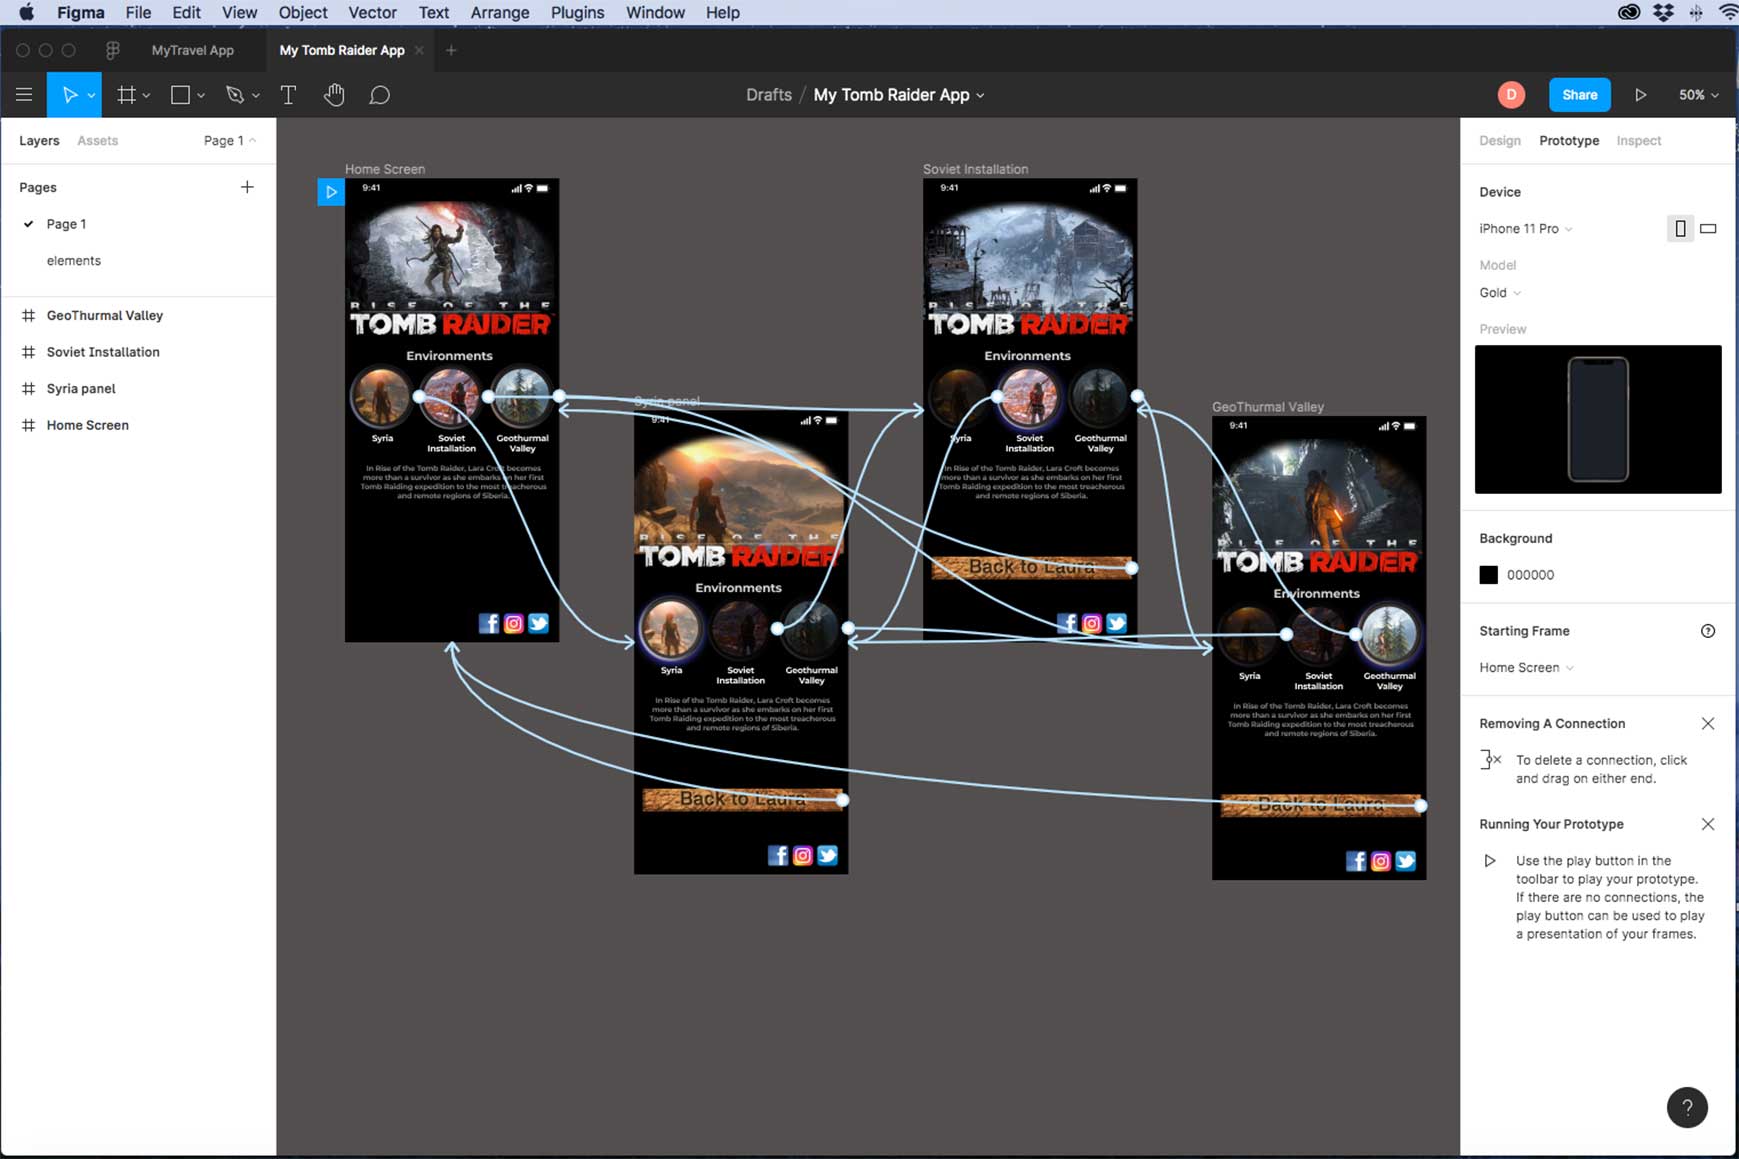Select the Move tool
Image resolution: width=1739 pixels, height=1159 pixels.
click(69, 95)
